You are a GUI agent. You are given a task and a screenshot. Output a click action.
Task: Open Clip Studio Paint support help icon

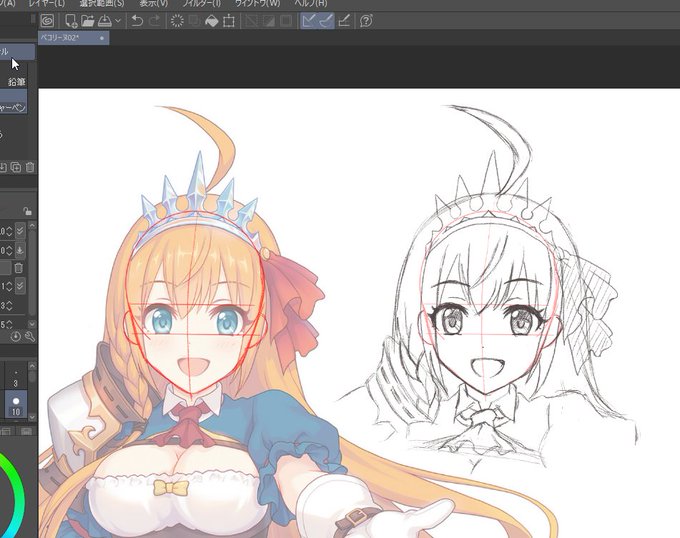pos(366,20)
